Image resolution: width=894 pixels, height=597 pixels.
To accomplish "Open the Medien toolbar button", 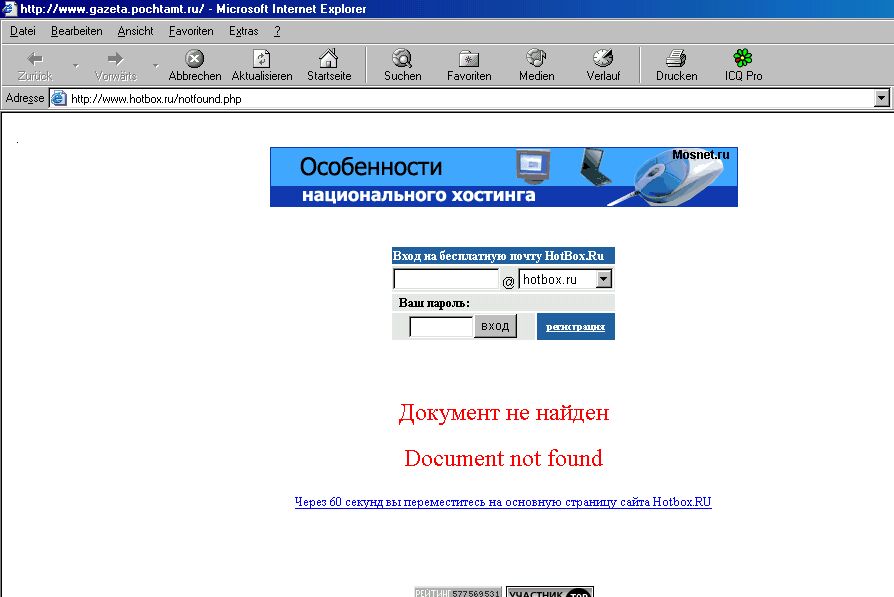I will click(537, 66).
